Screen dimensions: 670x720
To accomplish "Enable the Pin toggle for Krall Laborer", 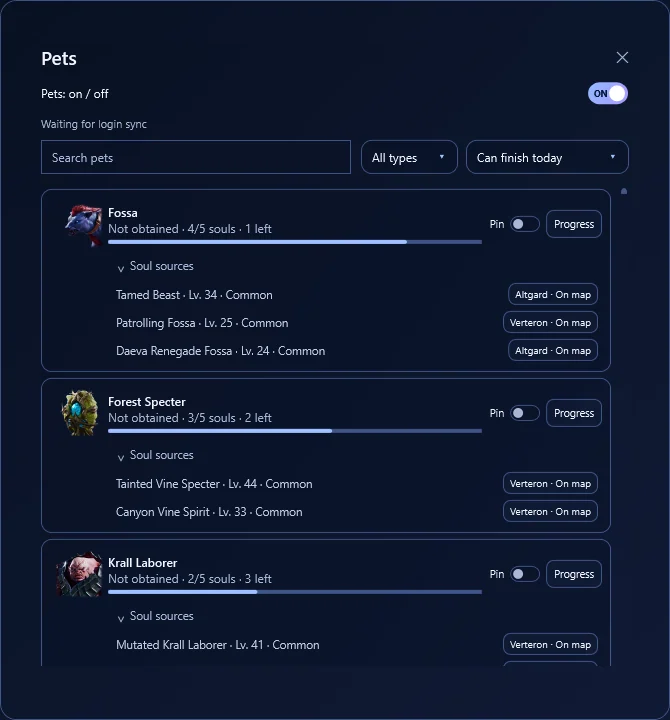I will 524,574.
